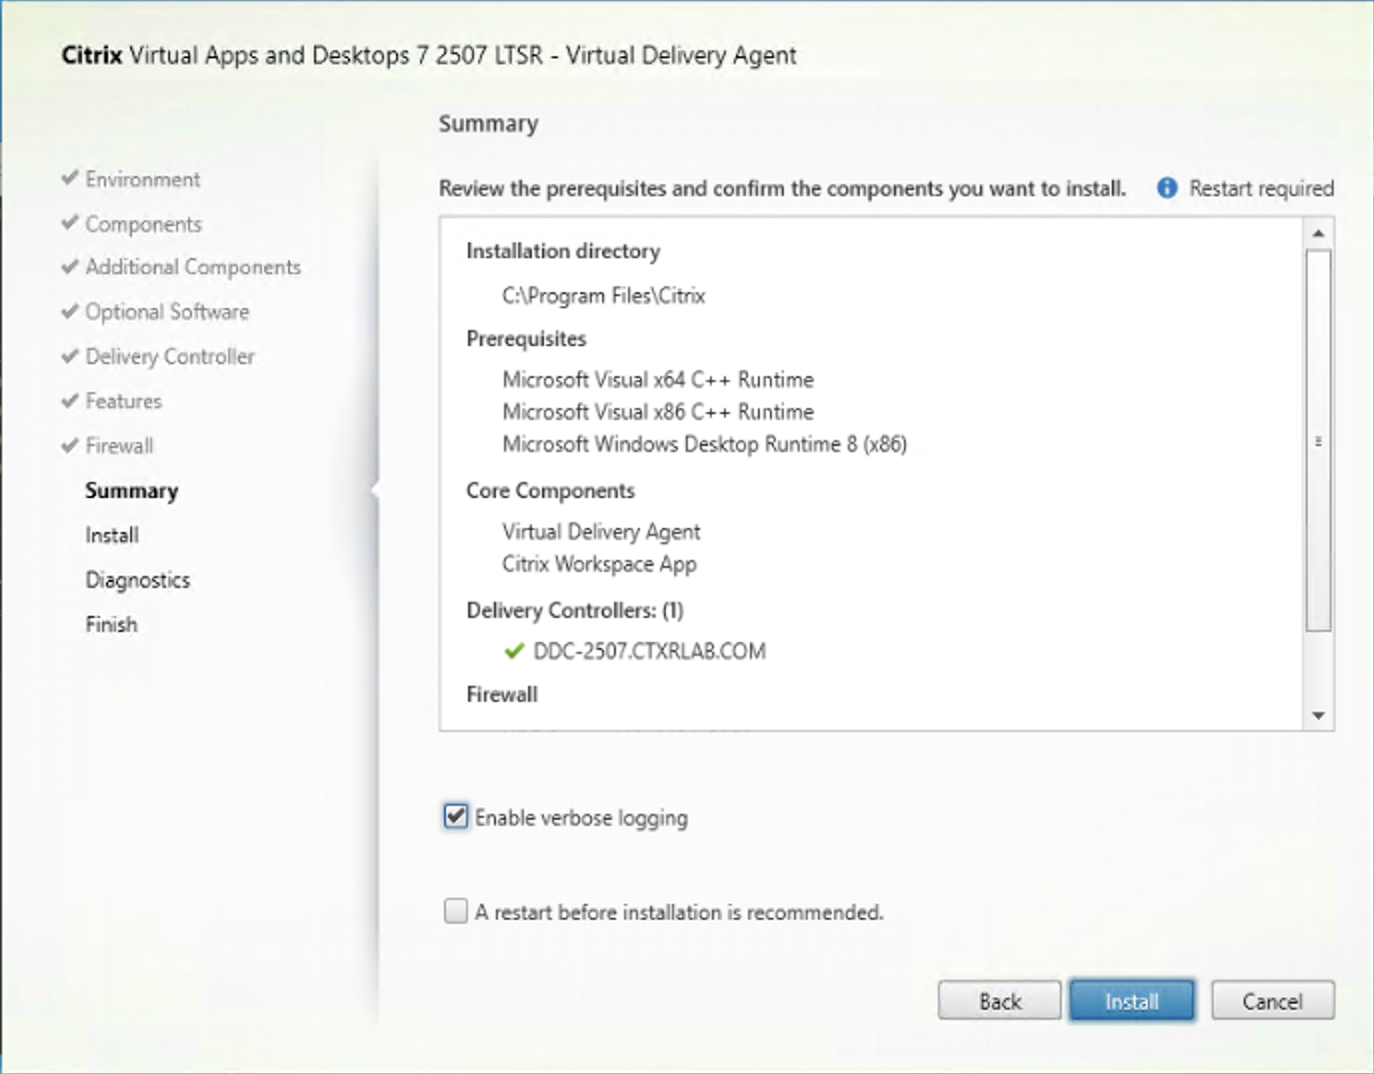This screenshot has height=1074, width=1374.
Task: Click the checkmark icon next to Delivery Controller
Action: tap(68, 356)
